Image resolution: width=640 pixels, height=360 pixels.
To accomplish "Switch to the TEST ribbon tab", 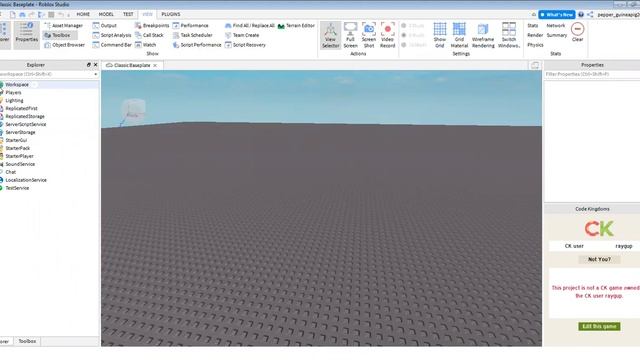I will [x=128, y=14].
